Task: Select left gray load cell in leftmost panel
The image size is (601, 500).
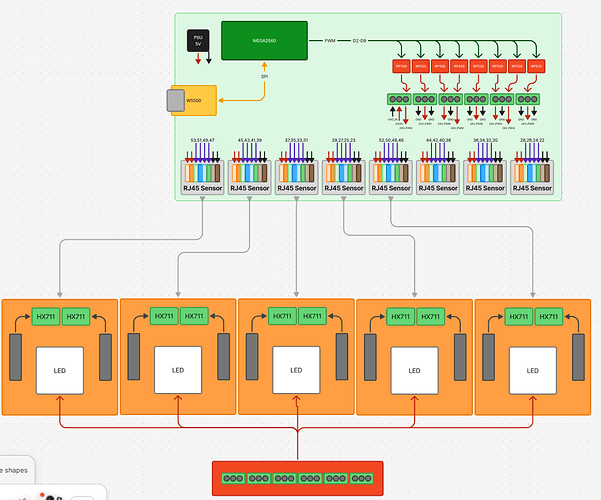Action: [x=15, y=357]
